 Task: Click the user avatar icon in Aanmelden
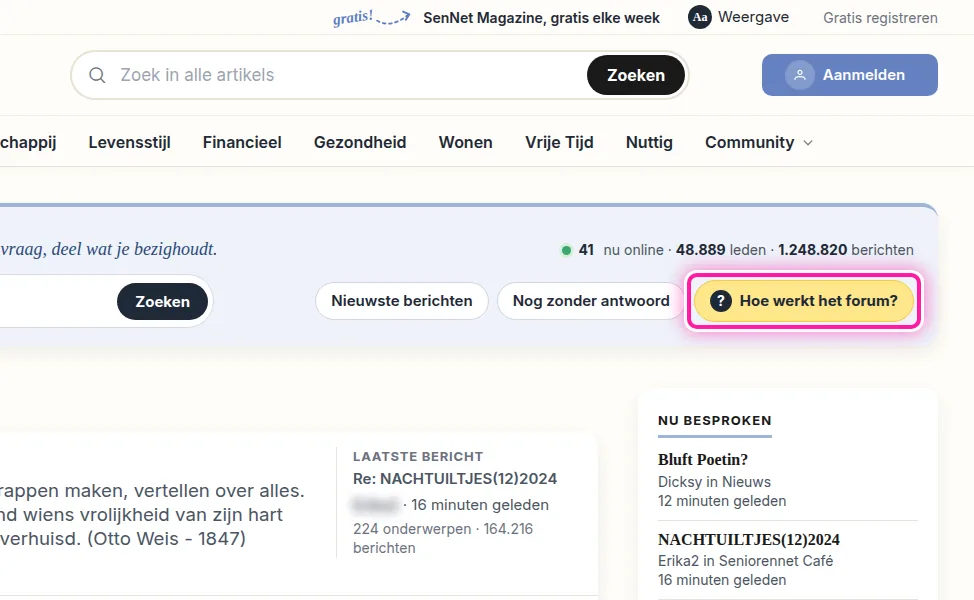(x=800, y=75)
